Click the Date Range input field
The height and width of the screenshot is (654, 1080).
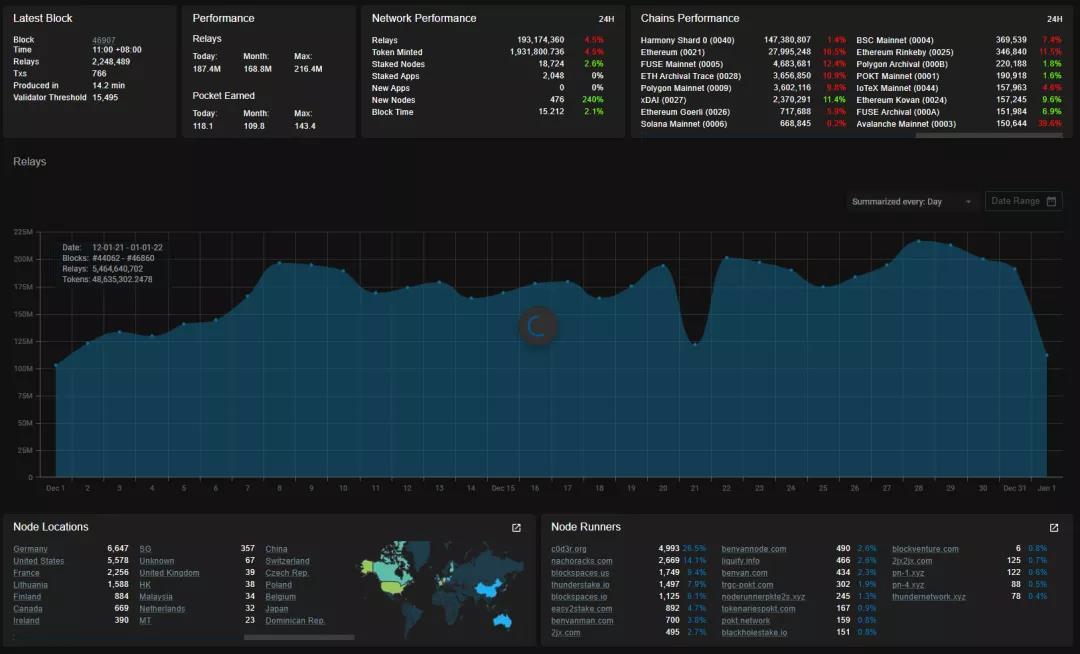(x=1015, y=201)
